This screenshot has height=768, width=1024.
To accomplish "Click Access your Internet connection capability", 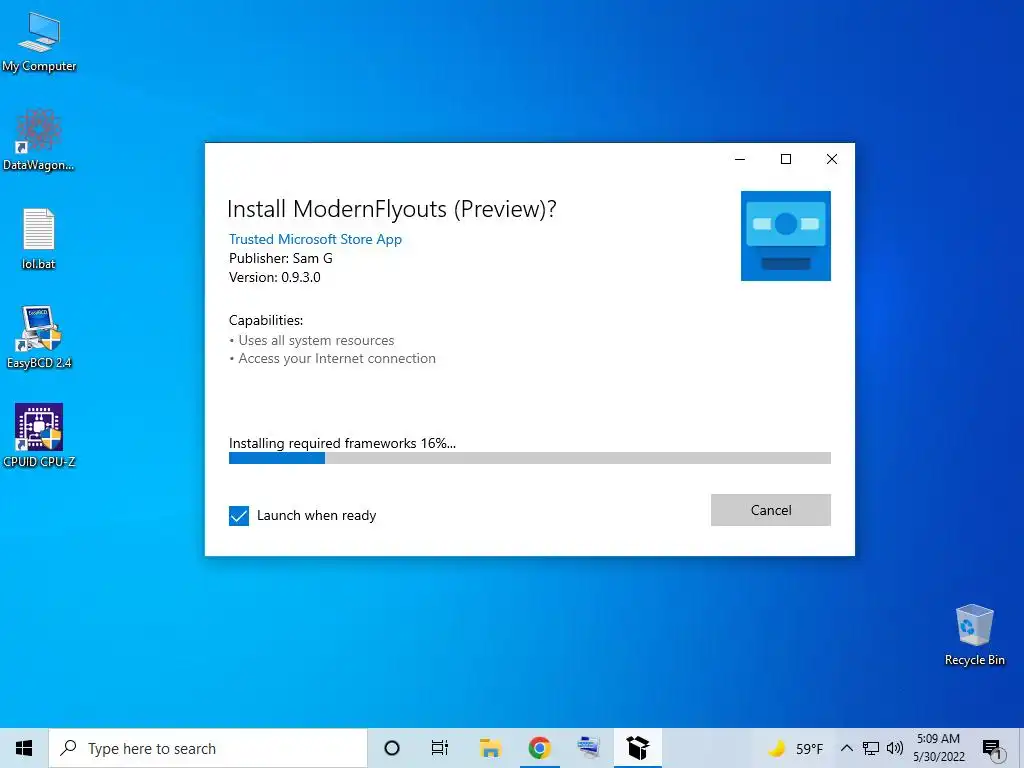I will (336, 359).
